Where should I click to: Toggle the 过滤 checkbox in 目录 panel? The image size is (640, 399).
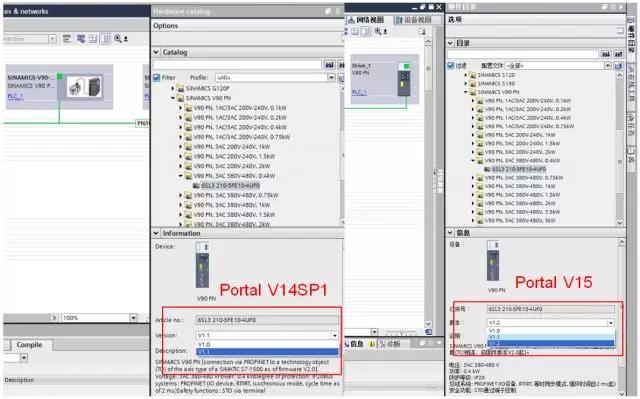coord(451,65)
